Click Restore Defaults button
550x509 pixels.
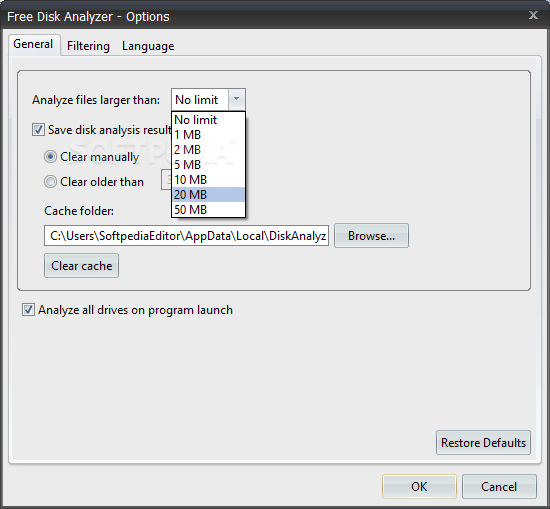483,443
